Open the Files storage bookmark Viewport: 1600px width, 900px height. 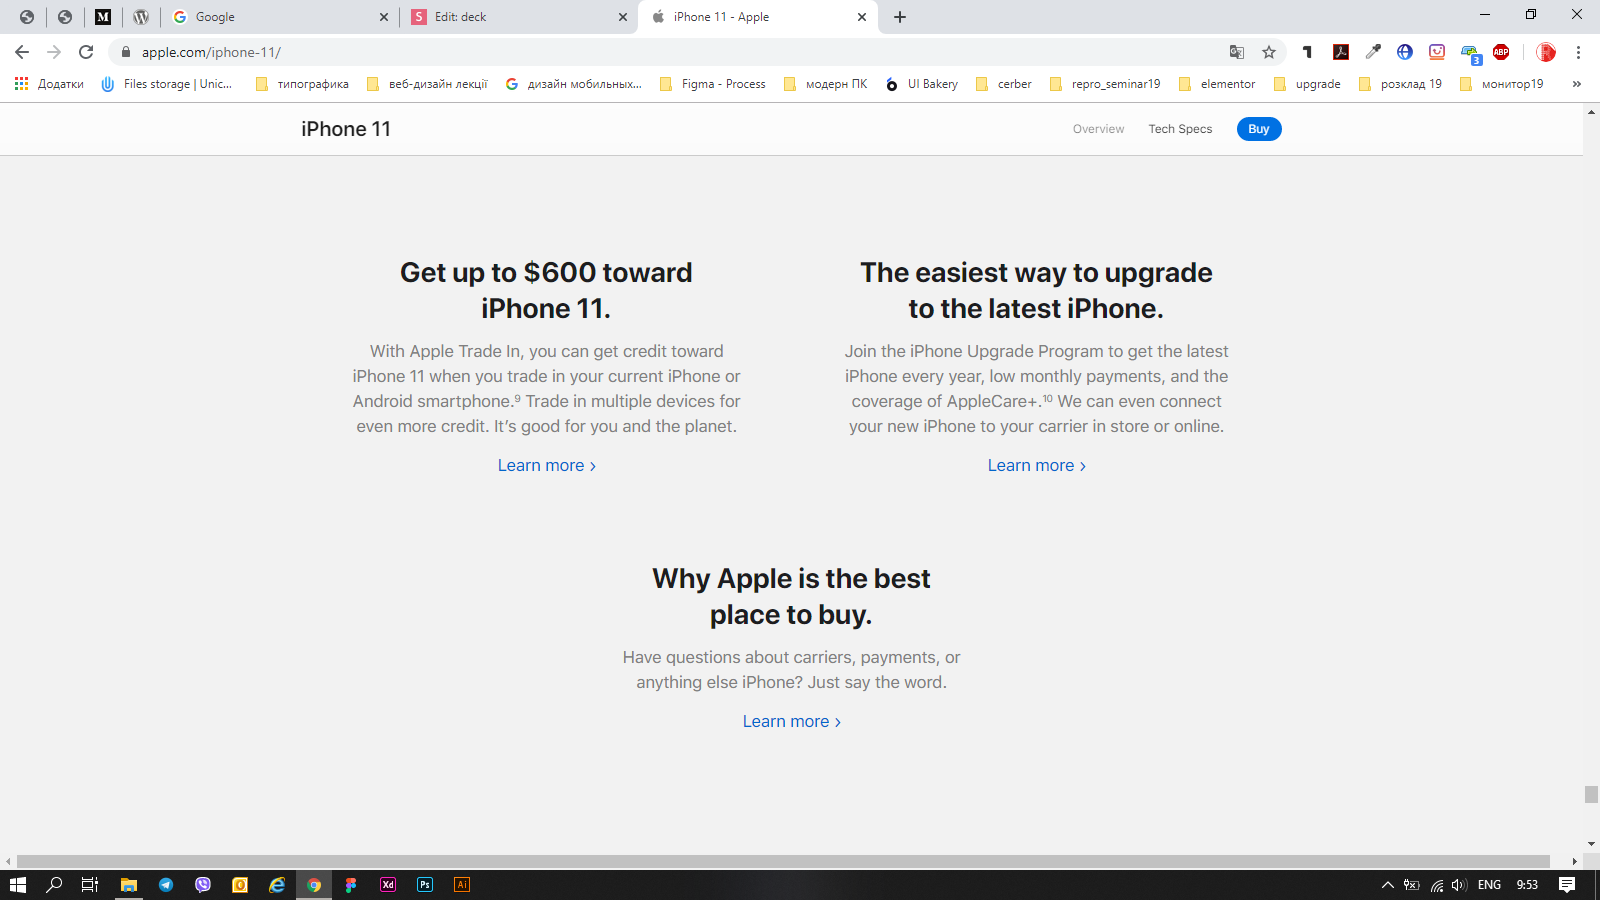[x=167, y=84]
